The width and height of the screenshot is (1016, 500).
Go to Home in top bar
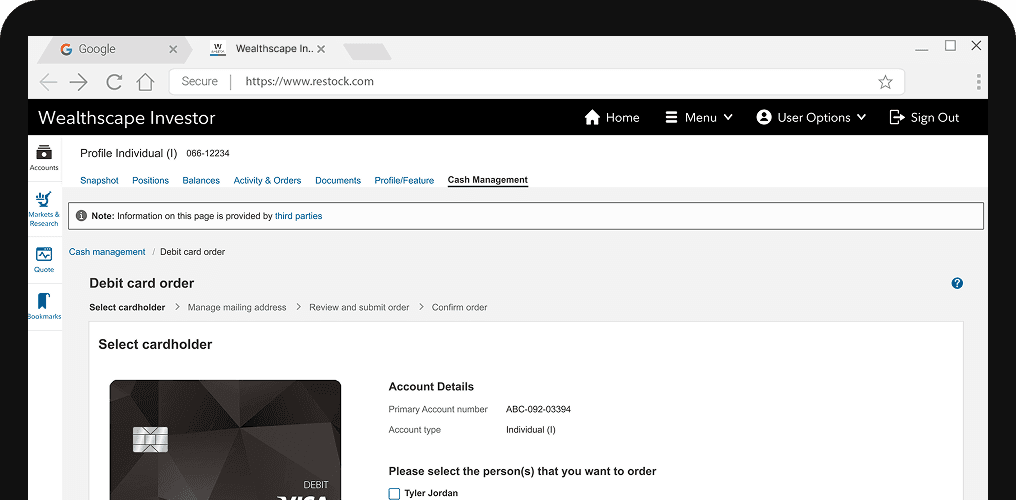[x=612, y=117]
